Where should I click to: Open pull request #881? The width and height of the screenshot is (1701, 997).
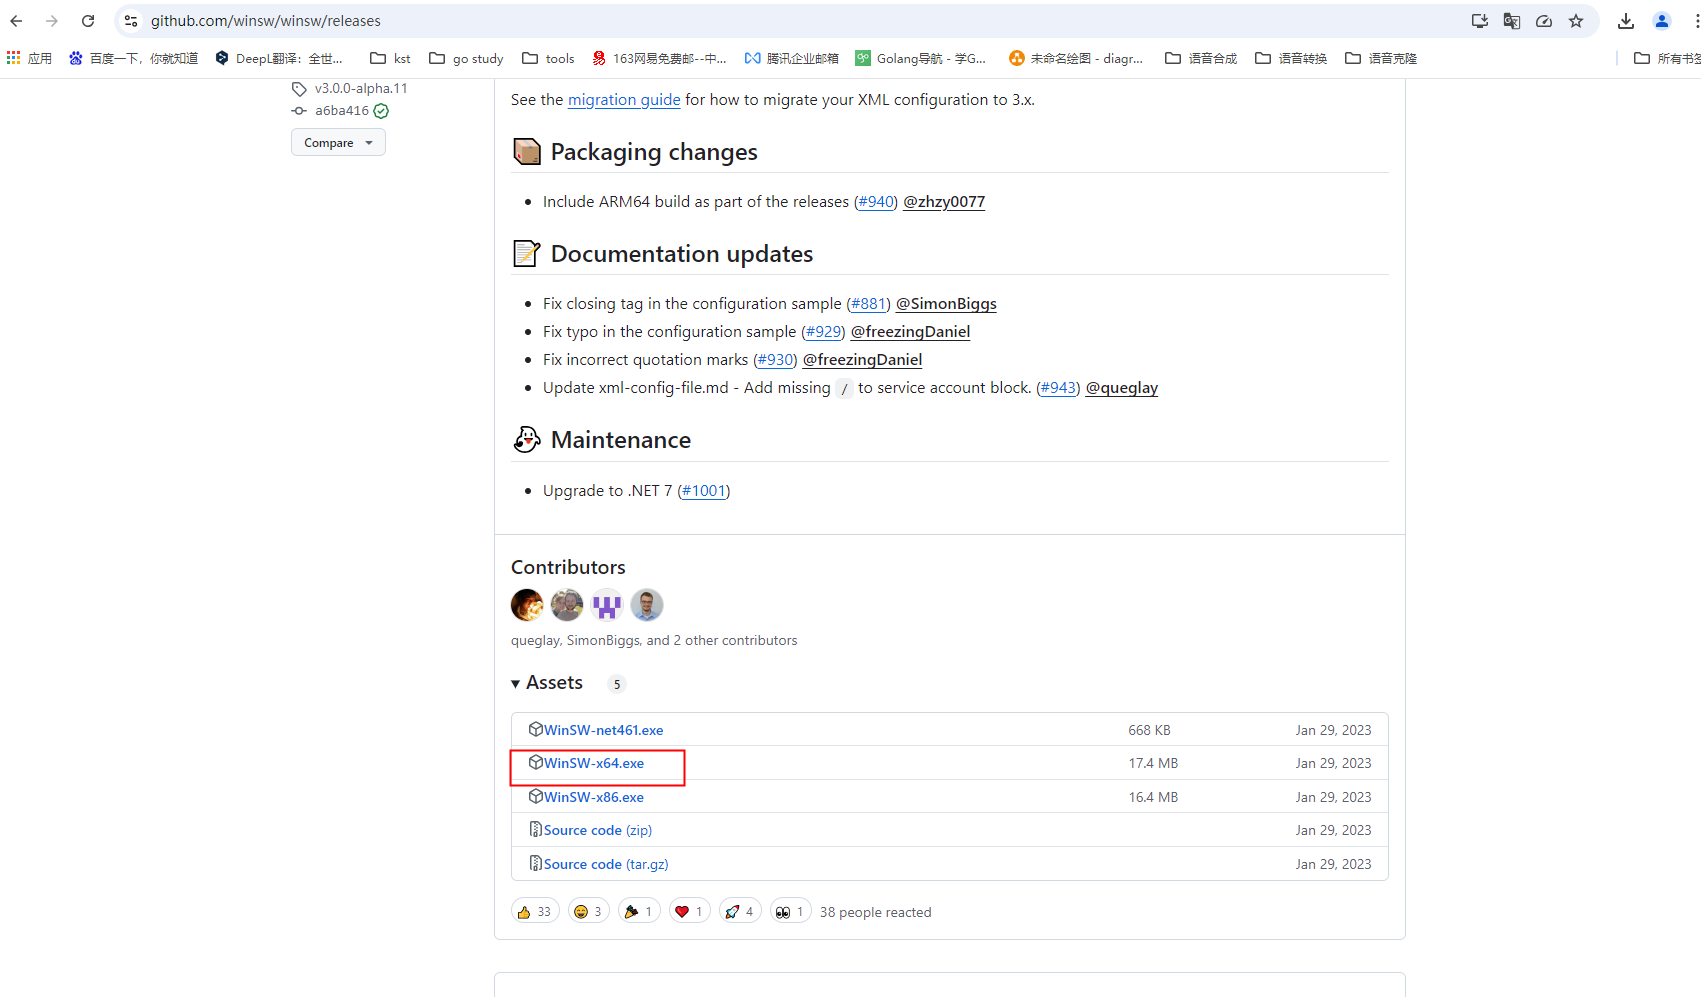(x=868, y=304)
